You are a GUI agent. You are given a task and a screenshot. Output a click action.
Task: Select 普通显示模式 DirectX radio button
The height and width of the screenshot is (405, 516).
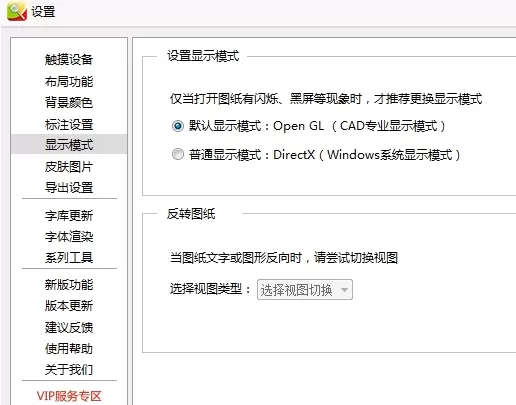(x=178, y=154)
